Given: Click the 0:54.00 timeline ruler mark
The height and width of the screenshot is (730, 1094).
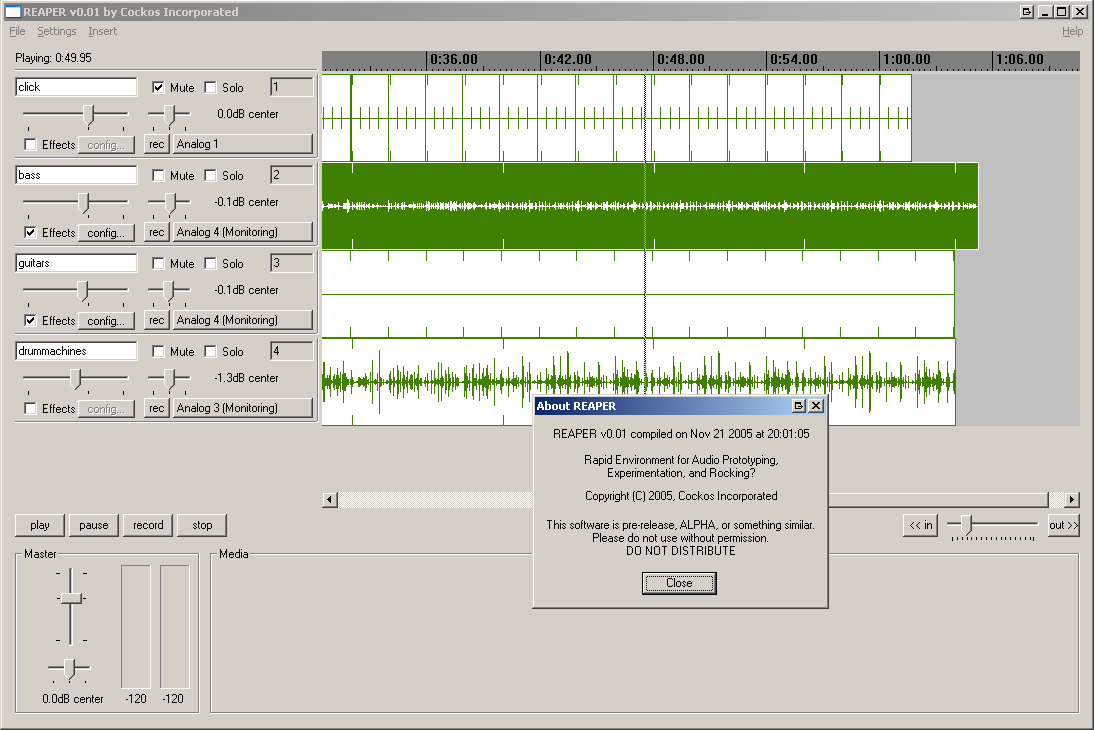Looking at the screenshot, I should 793,59.
